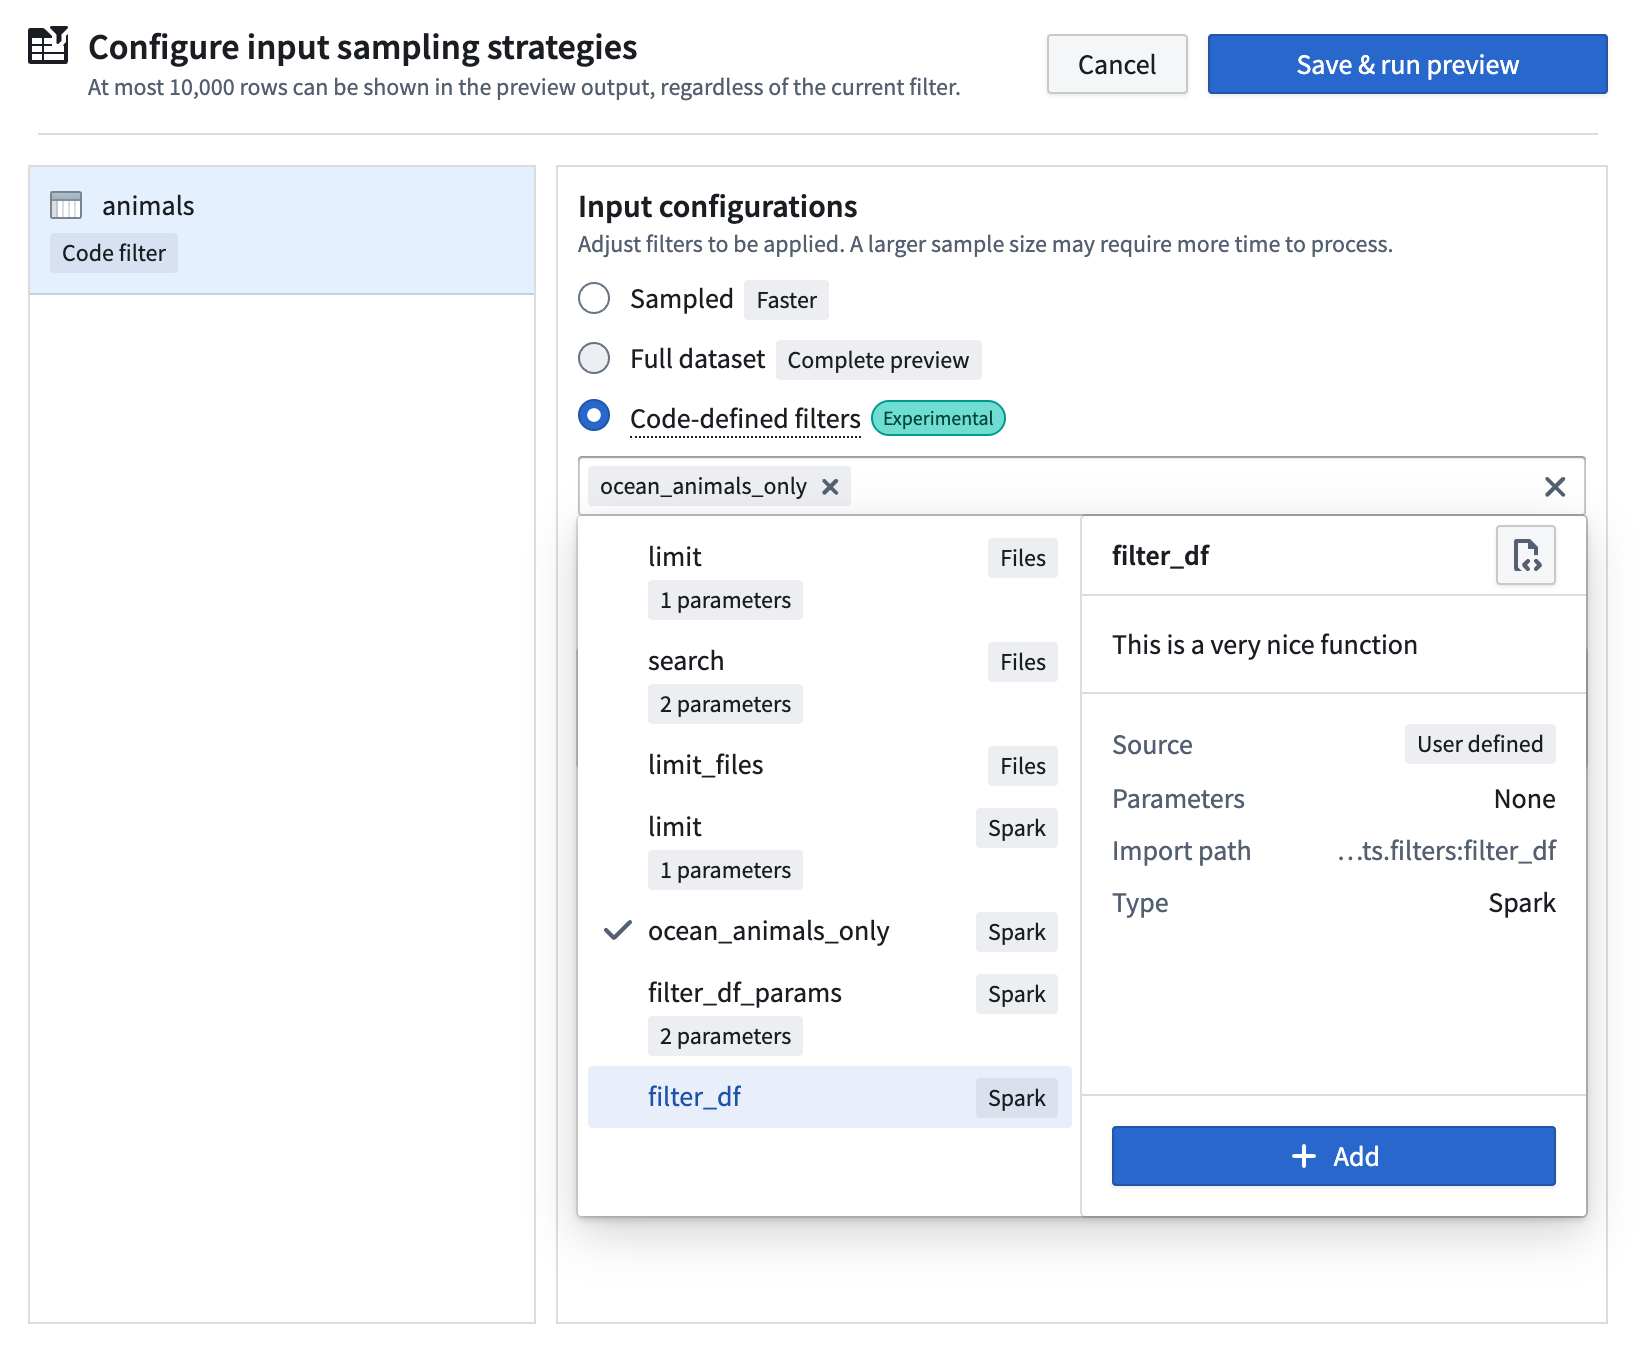1638x1350 pixels.
Task: Remove the ocean_animals_only filter chip
Action: [x=830, y=487]
